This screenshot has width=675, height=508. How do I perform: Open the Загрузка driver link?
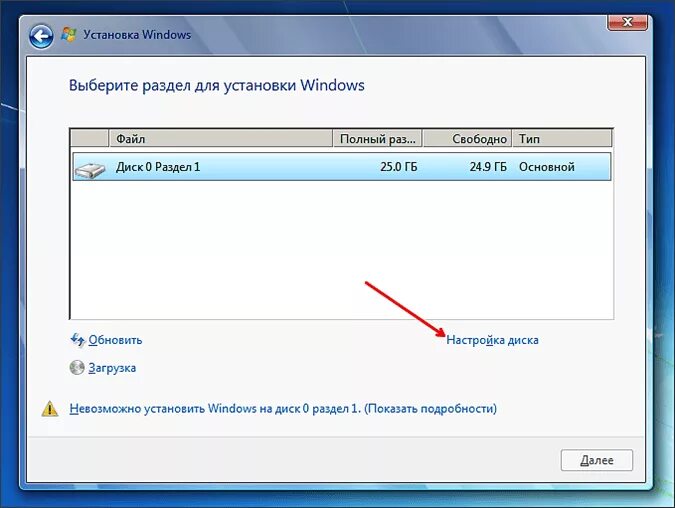[x=112, y=368]
